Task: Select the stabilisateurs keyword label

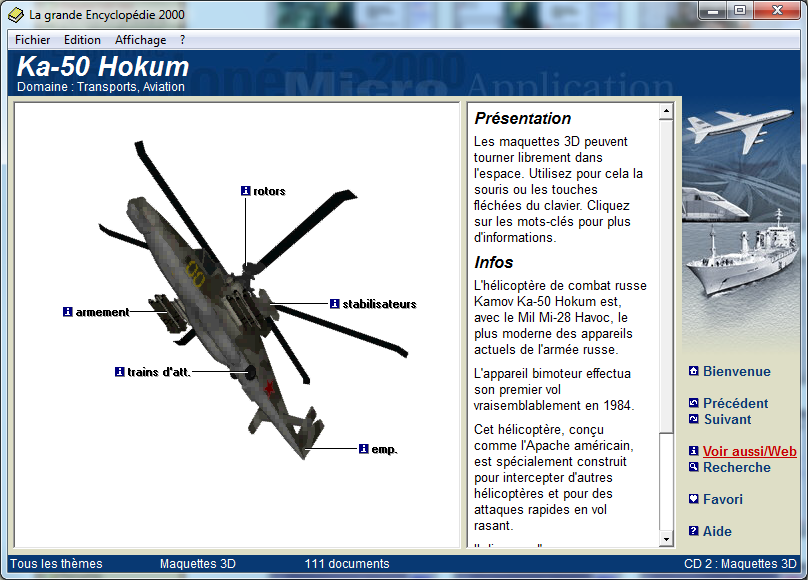Action: pos(379,304)
